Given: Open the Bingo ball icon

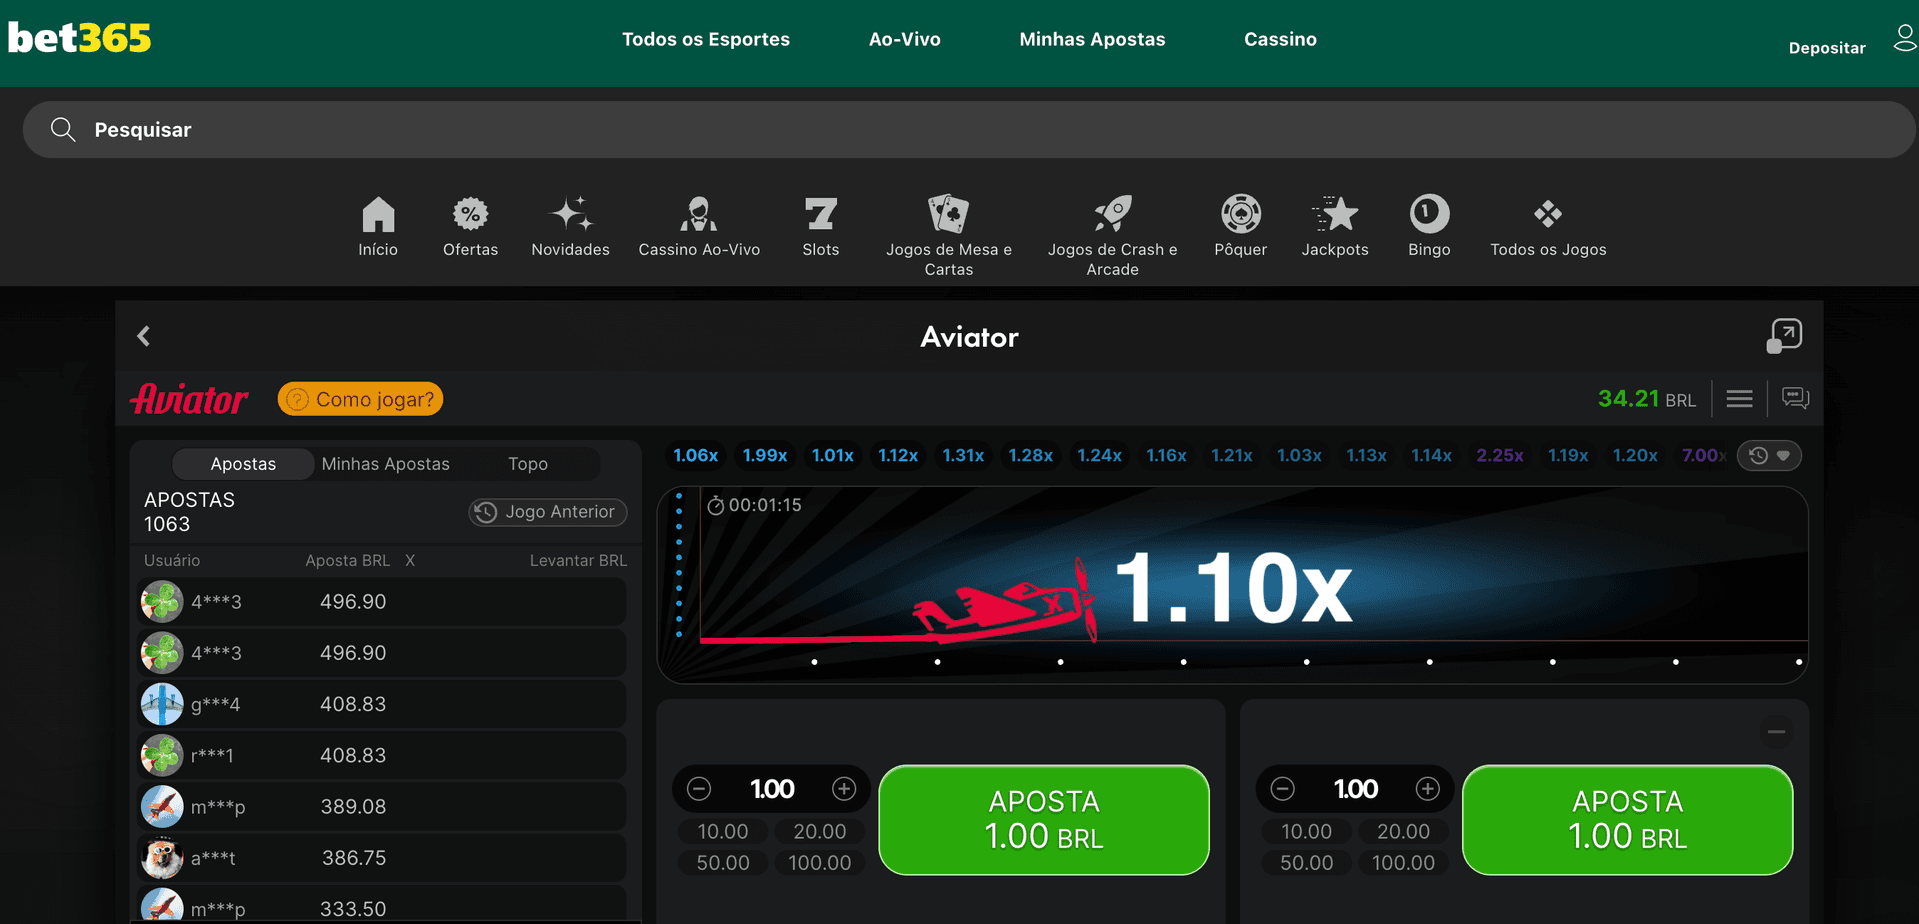Looking at the screenshot, I should pyautogui.click(x=1429, y=214).
